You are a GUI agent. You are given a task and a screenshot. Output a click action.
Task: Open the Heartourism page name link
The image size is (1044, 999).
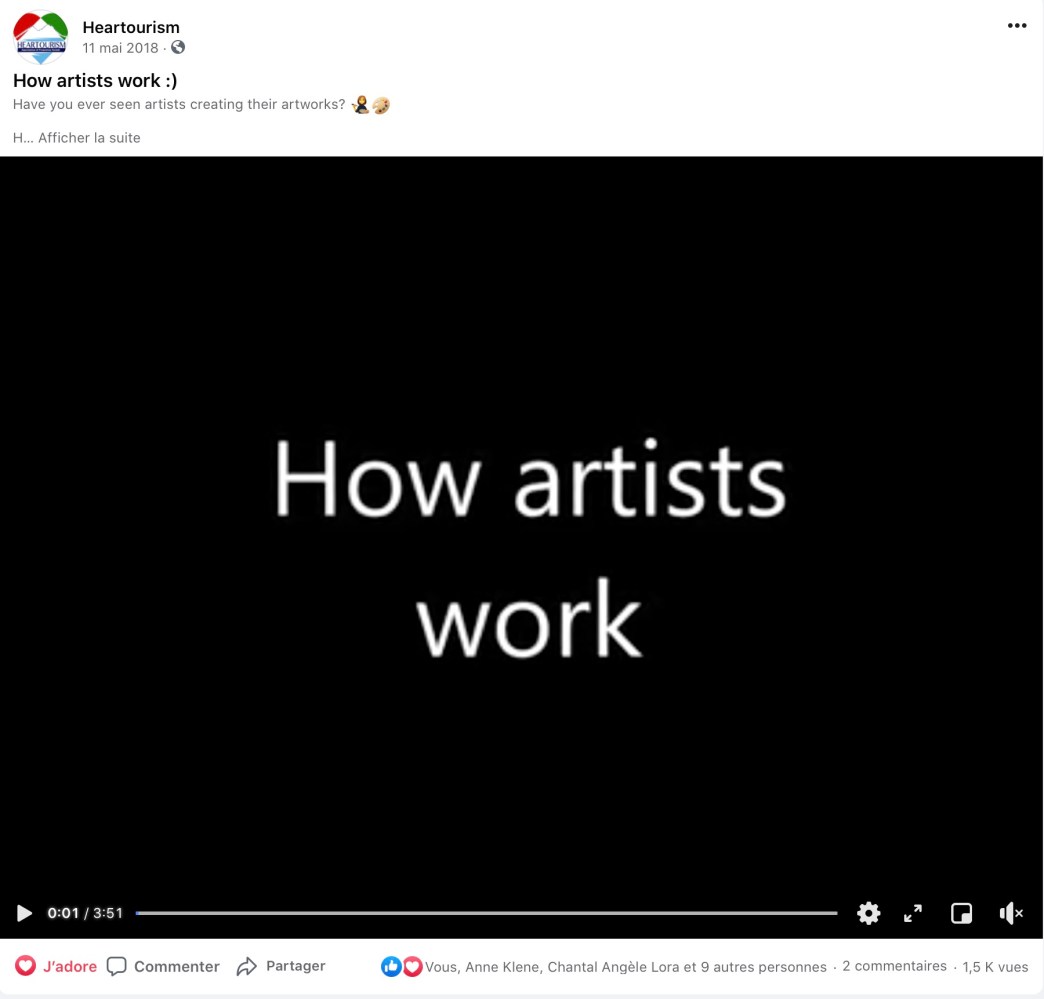pos(131,27)
